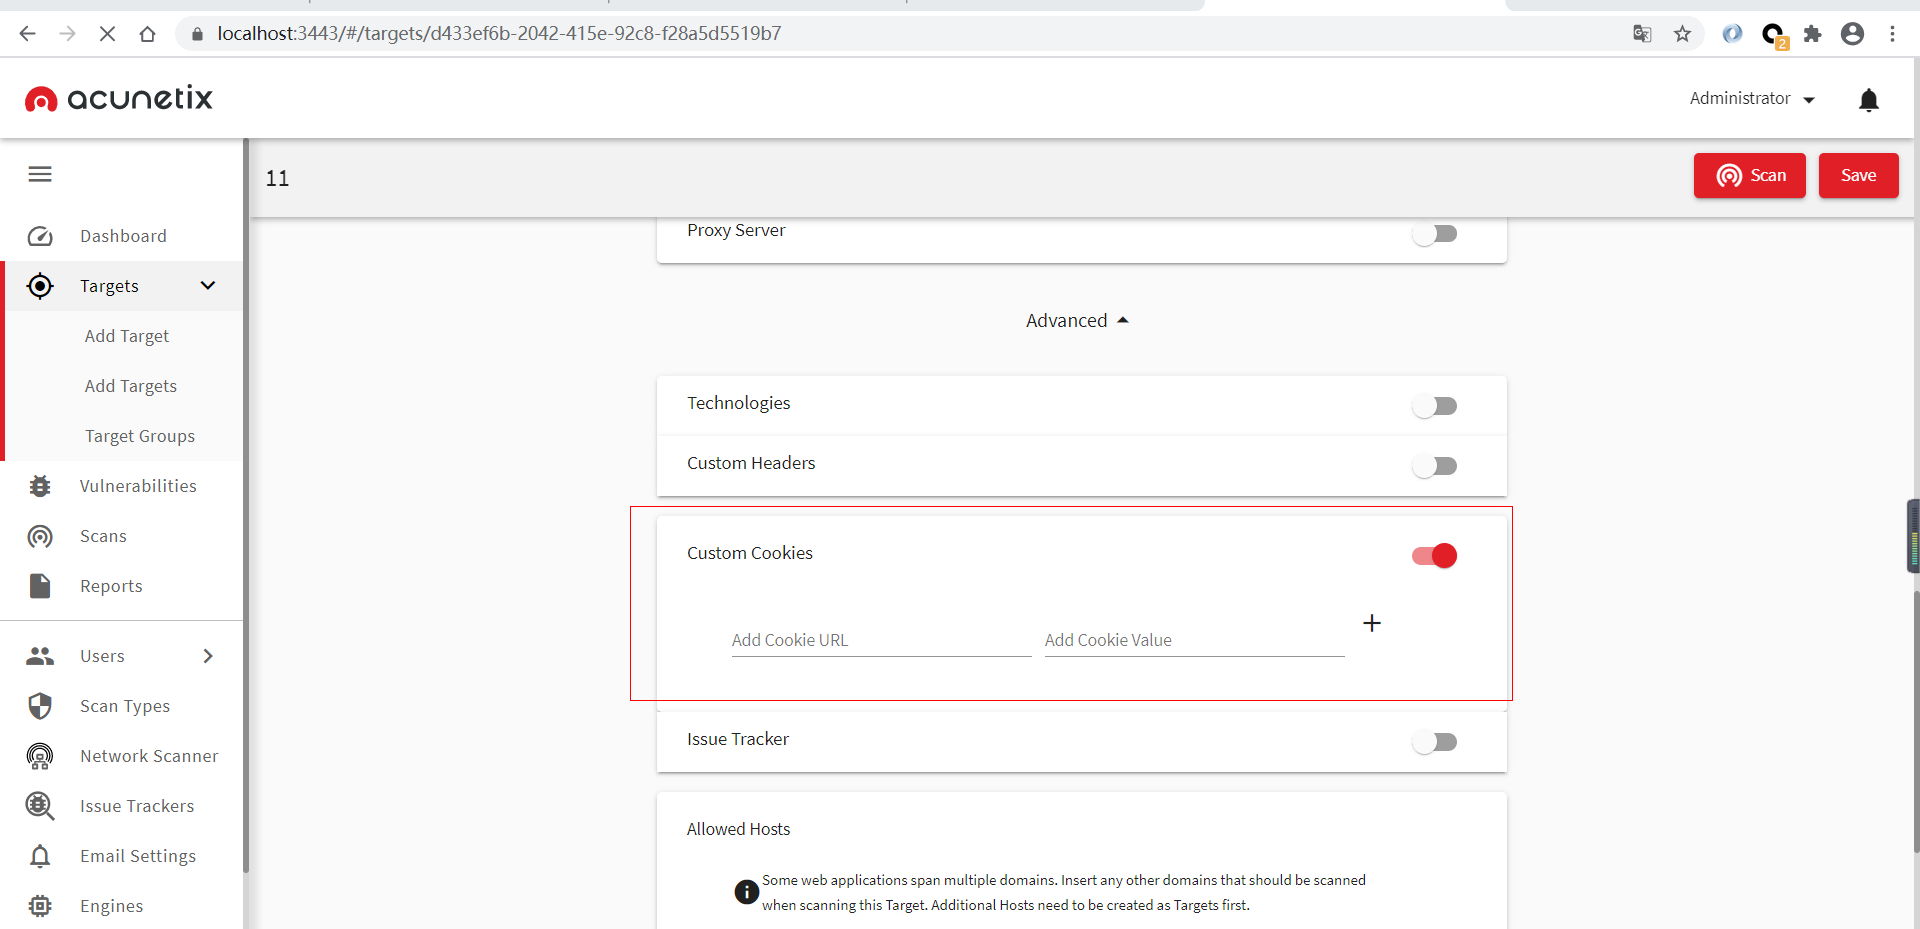Click the Network Scanner icon
Screen dimensions: 1920x929
(x=40, y=756)
